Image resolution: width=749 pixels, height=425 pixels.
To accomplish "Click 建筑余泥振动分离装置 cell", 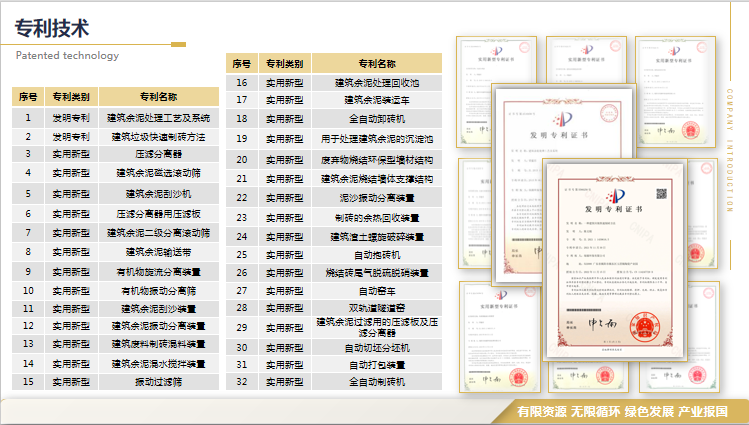I will [x=159, y=326].
